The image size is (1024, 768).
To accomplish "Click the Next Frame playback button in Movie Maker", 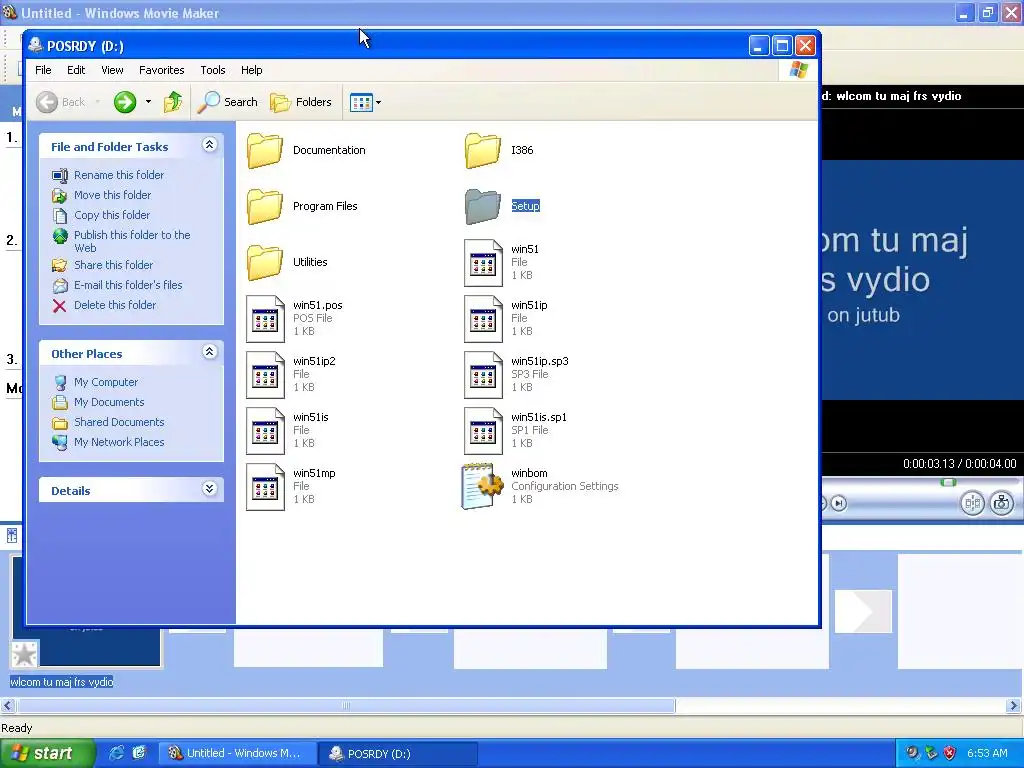I will 839,504.
